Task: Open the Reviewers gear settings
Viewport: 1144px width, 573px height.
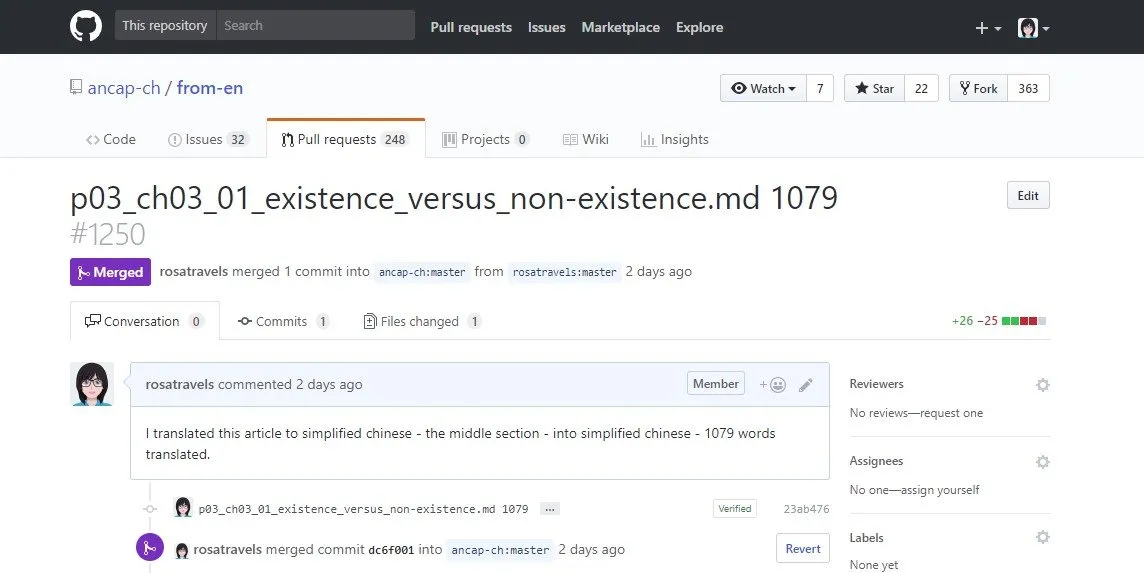Action: [x=1042, y=385]
